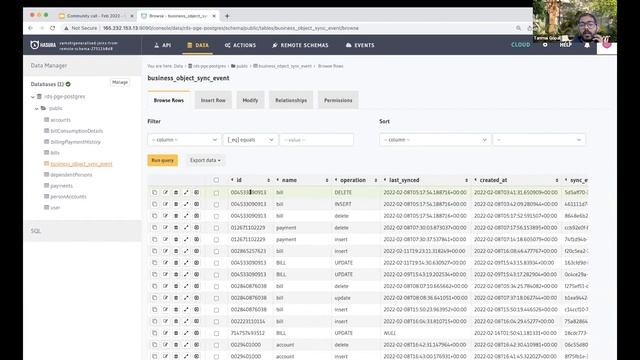Expand the 002840876038 update row

pyautogui.click(x=186, y=298)
